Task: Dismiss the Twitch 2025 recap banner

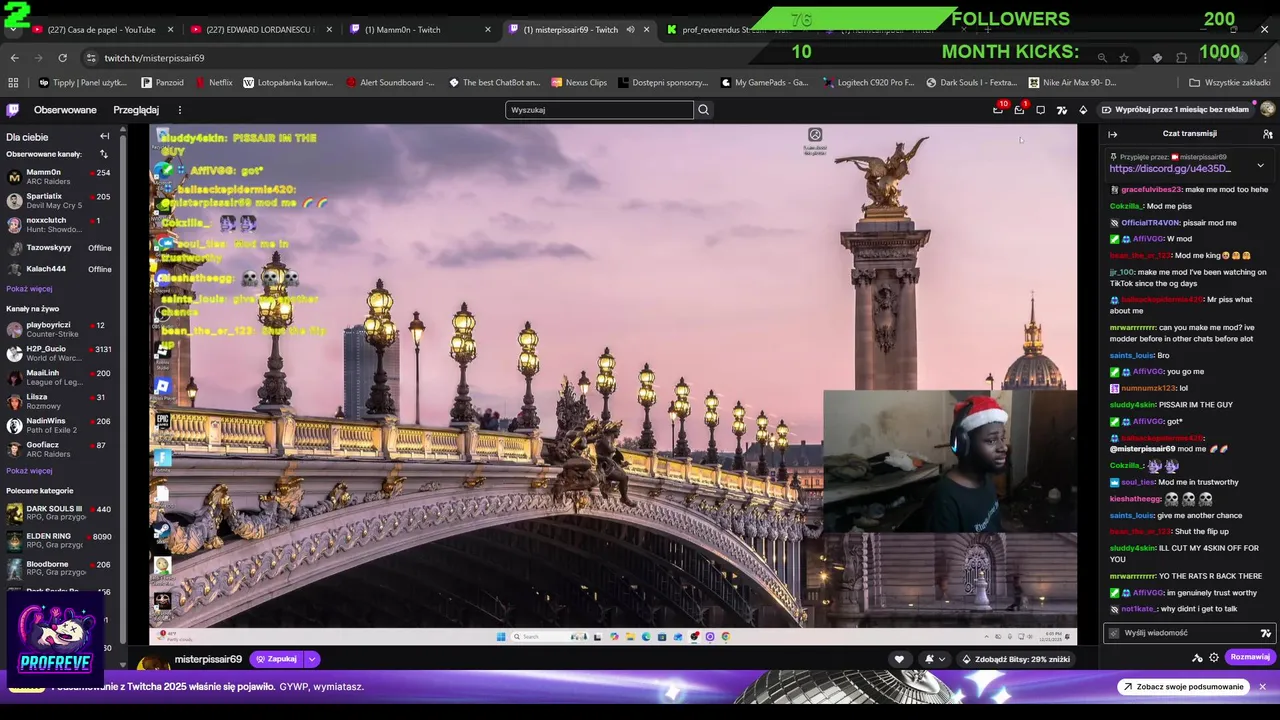Action: coord(1263,687)
